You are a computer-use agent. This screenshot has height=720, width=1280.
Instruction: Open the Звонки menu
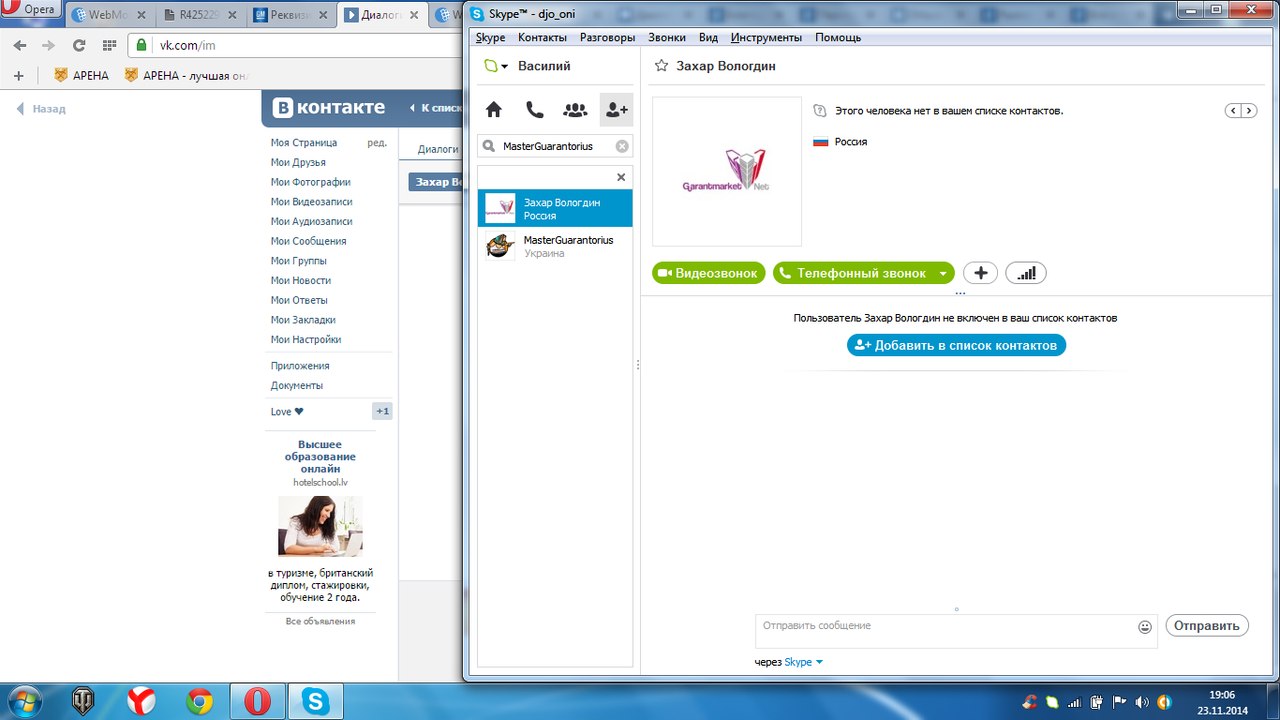pyautogui.click(x=667, y=37)
